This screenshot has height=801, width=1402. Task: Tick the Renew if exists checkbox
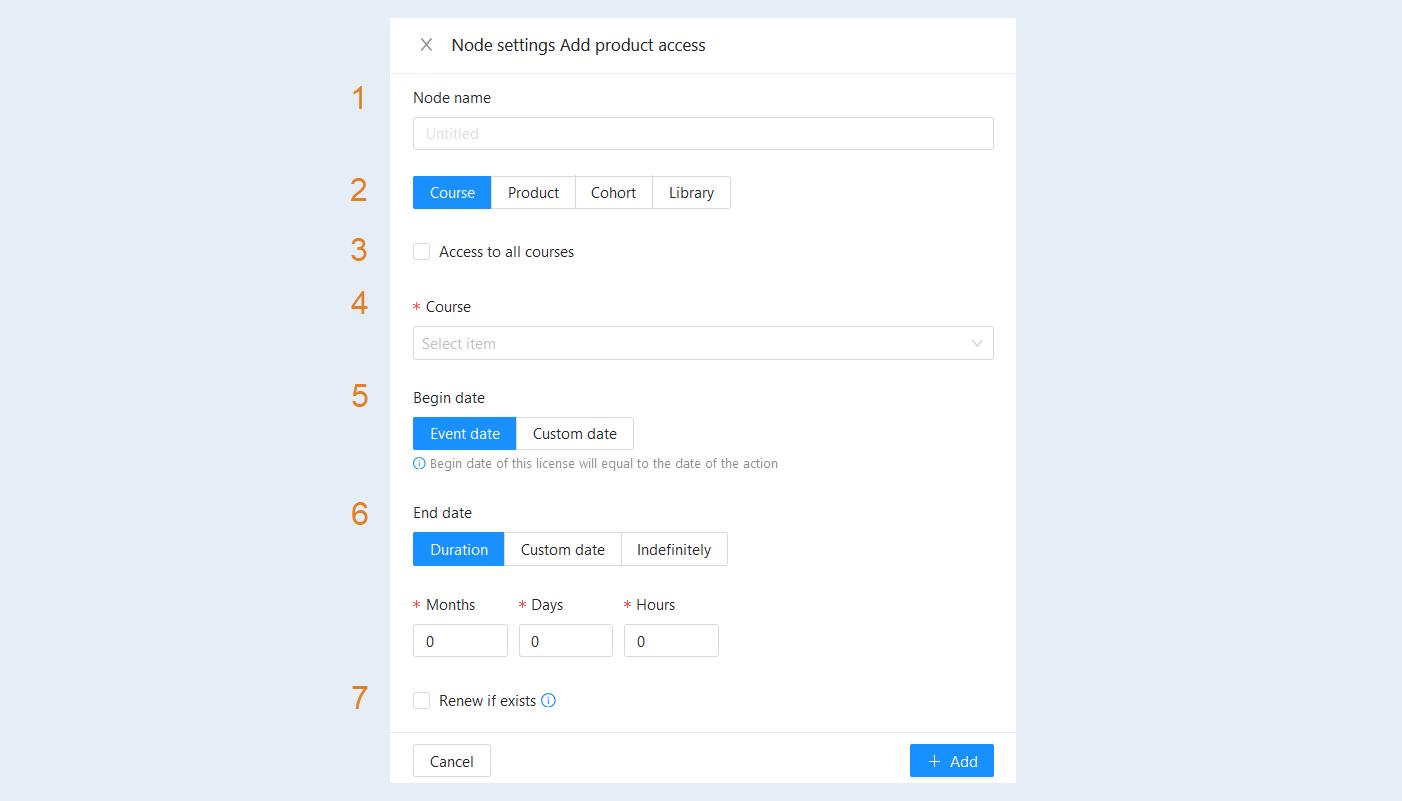tap(422, 700)
